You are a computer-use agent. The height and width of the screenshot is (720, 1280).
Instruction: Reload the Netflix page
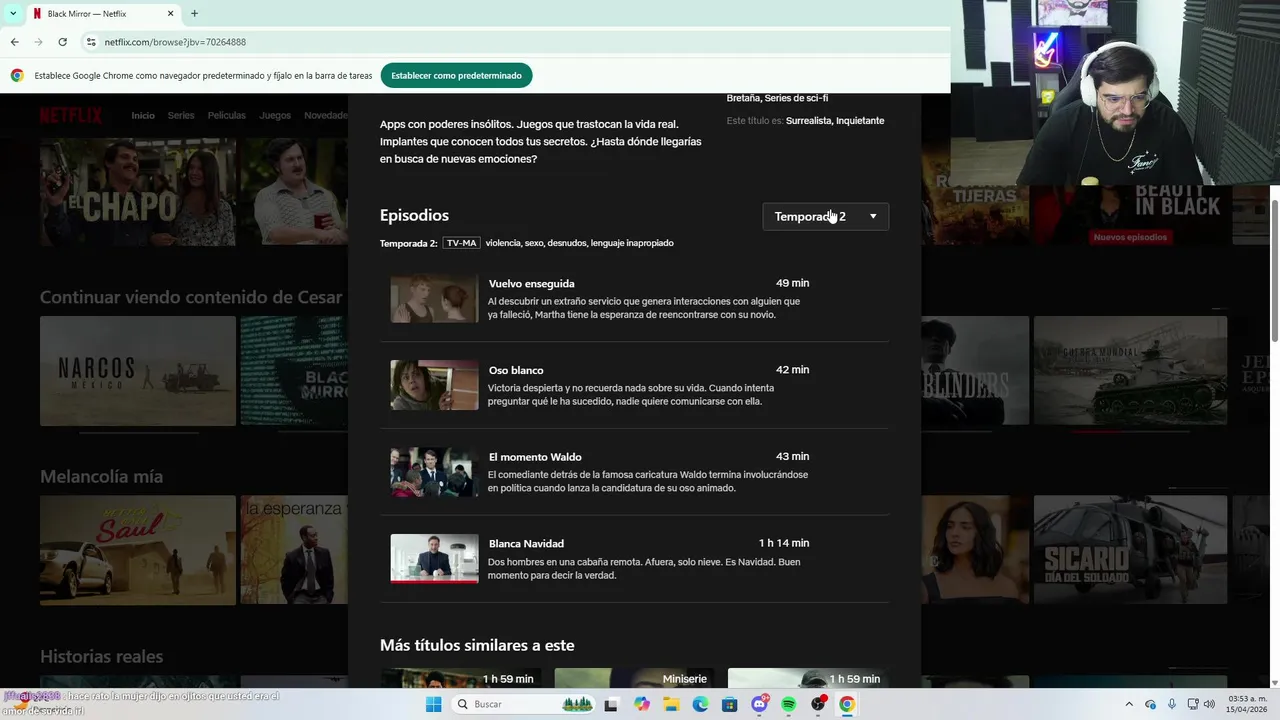(x=62, y=42)
